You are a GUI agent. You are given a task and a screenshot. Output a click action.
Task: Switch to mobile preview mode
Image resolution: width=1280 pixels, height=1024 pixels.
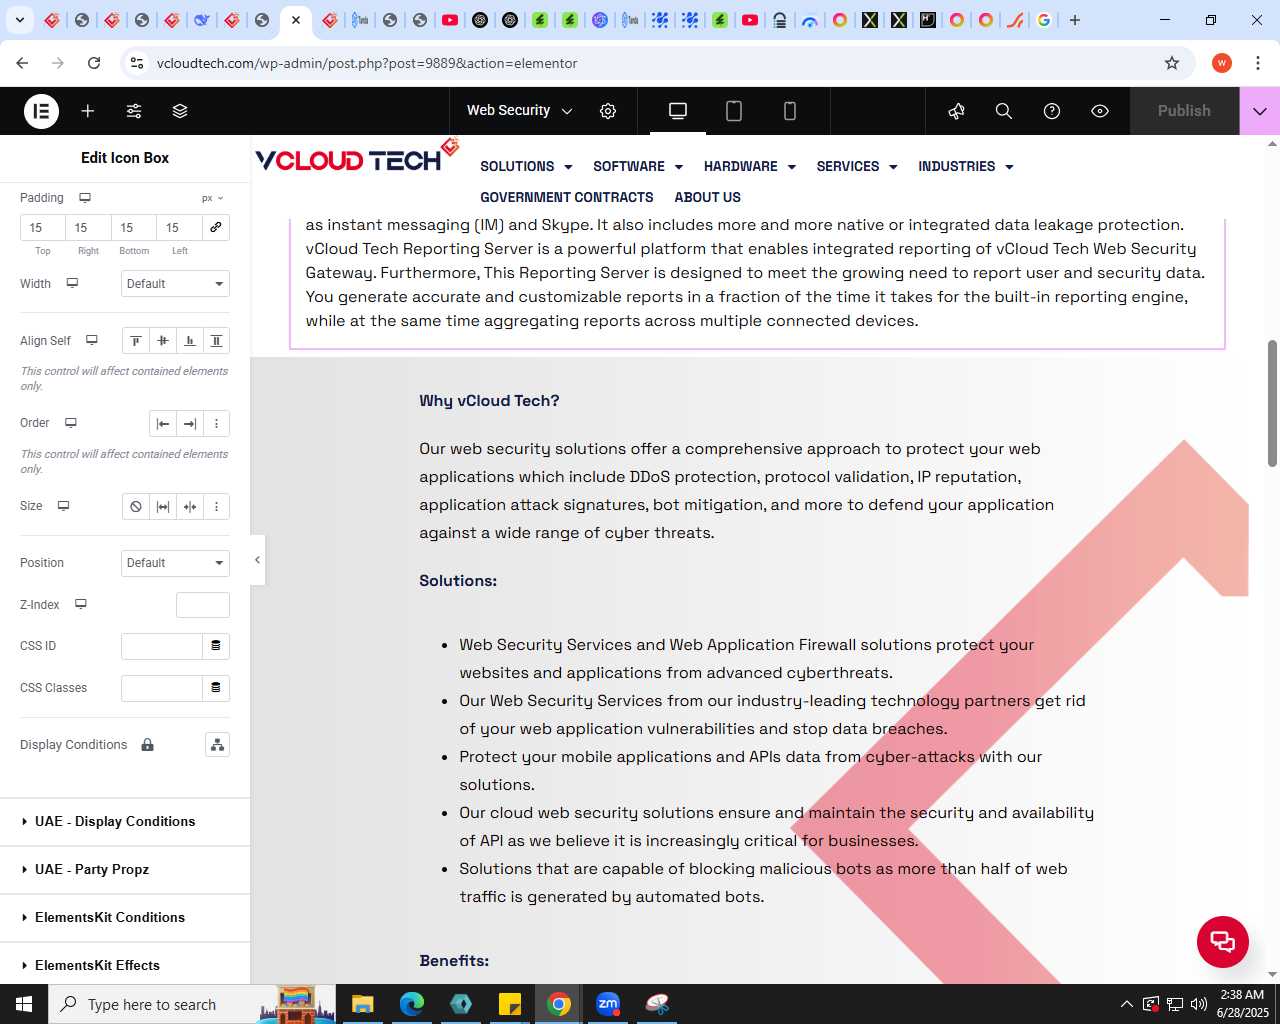tap(790, 111)
